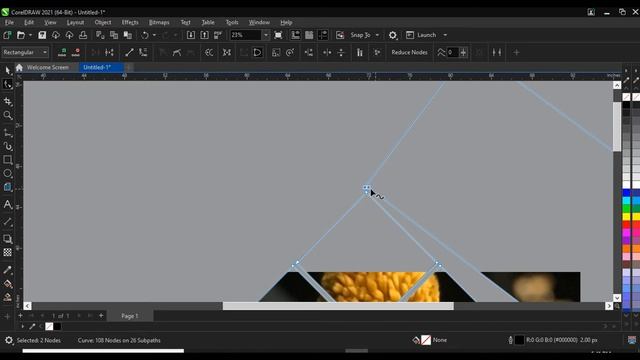640x360 pixels.
Task: Select the Freehand curve tool
Action: click(7, 132)
